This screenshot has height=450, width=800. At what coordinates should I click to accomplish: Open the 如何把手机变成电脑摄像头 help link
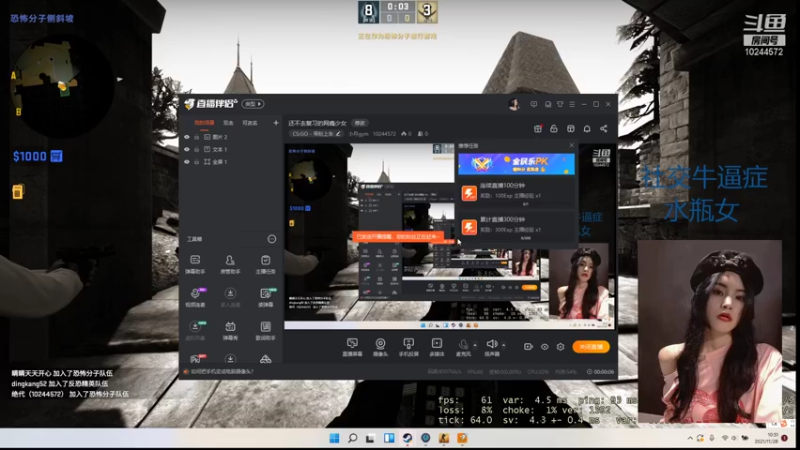[221, 372]
